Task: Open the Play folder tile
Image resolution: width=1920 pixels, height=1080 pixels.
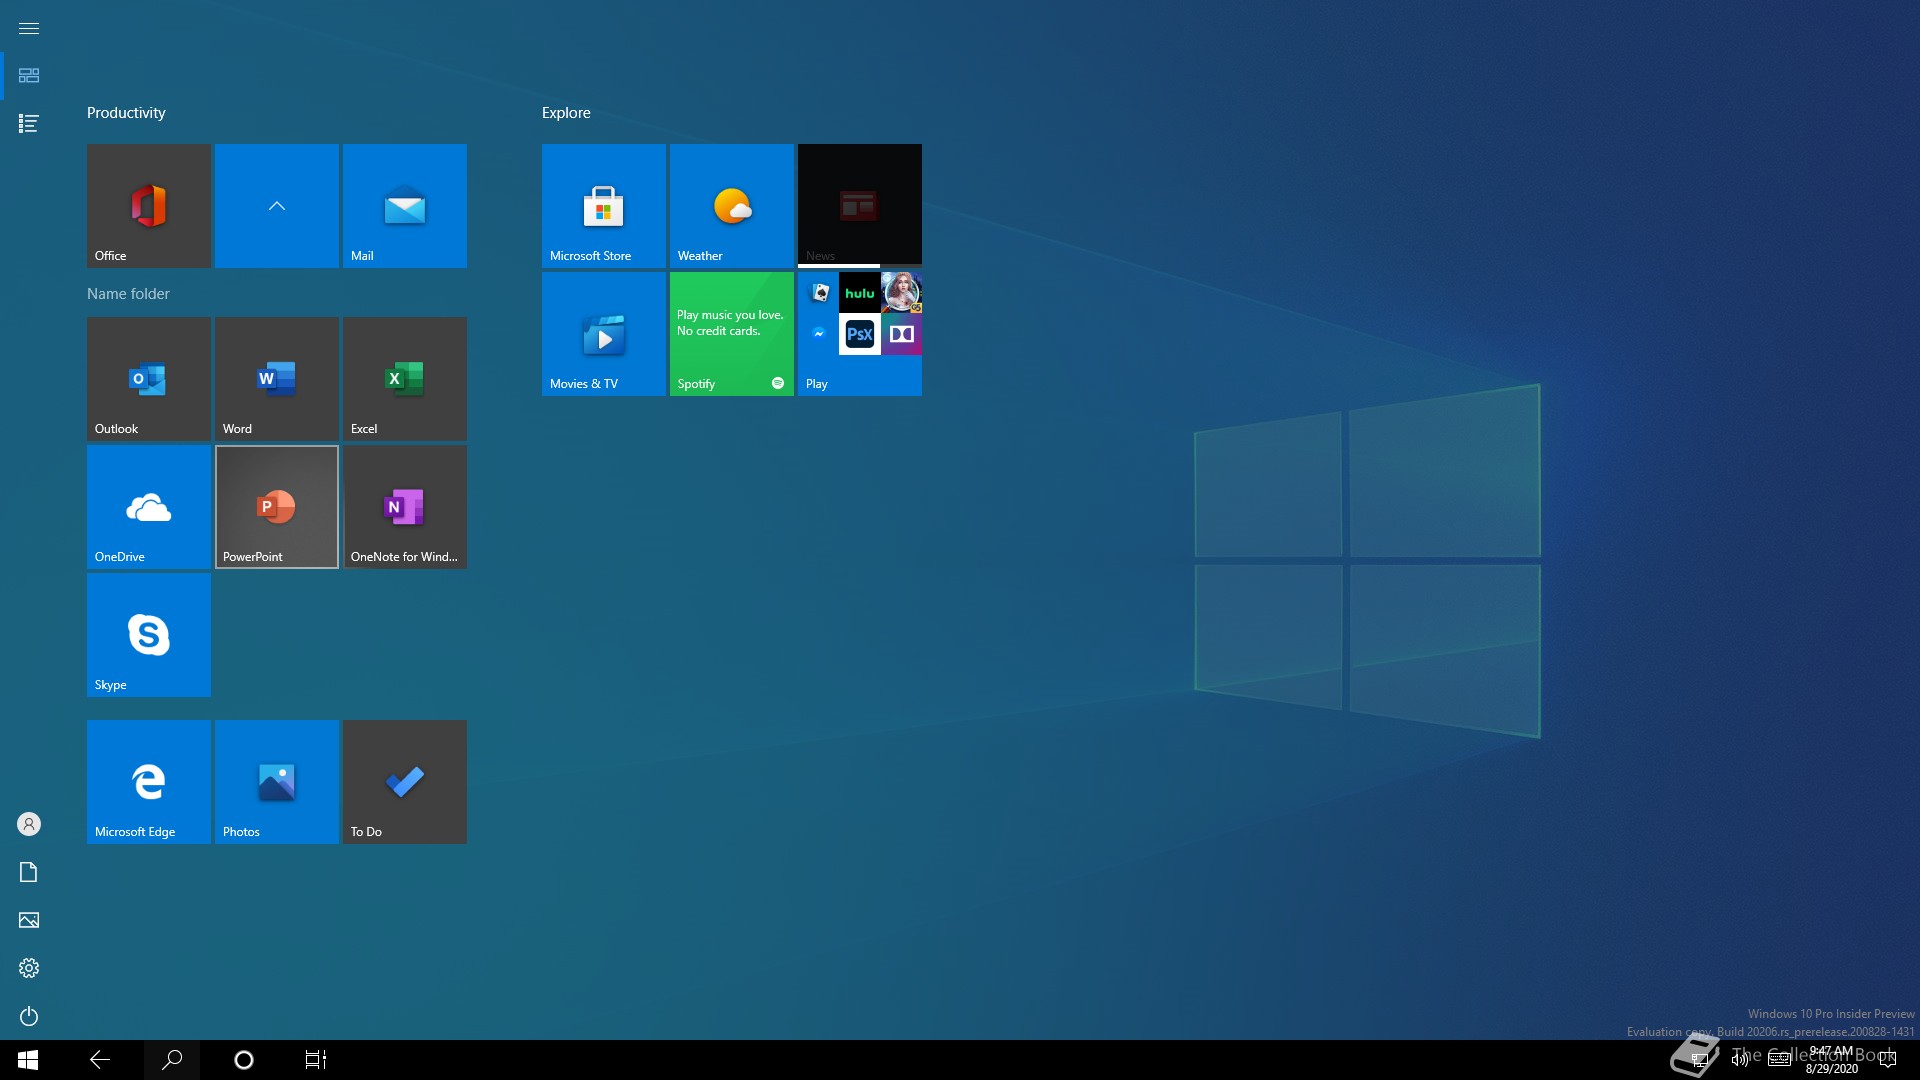Action: click(x=859, y=333)
